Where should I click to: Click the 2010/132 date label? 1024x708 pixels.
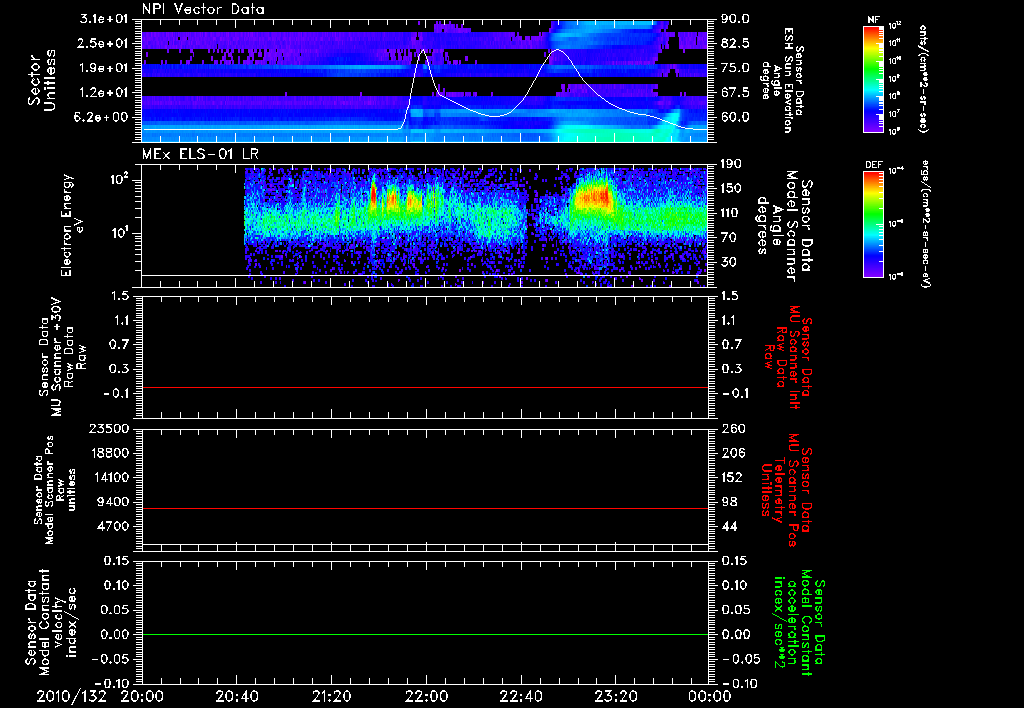coord(71,696)
